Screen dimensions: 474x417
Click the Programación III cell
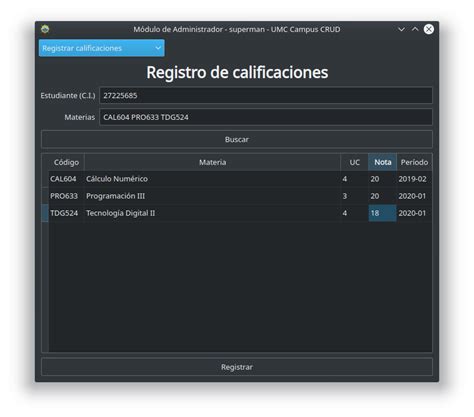click(x=212, y=196)
